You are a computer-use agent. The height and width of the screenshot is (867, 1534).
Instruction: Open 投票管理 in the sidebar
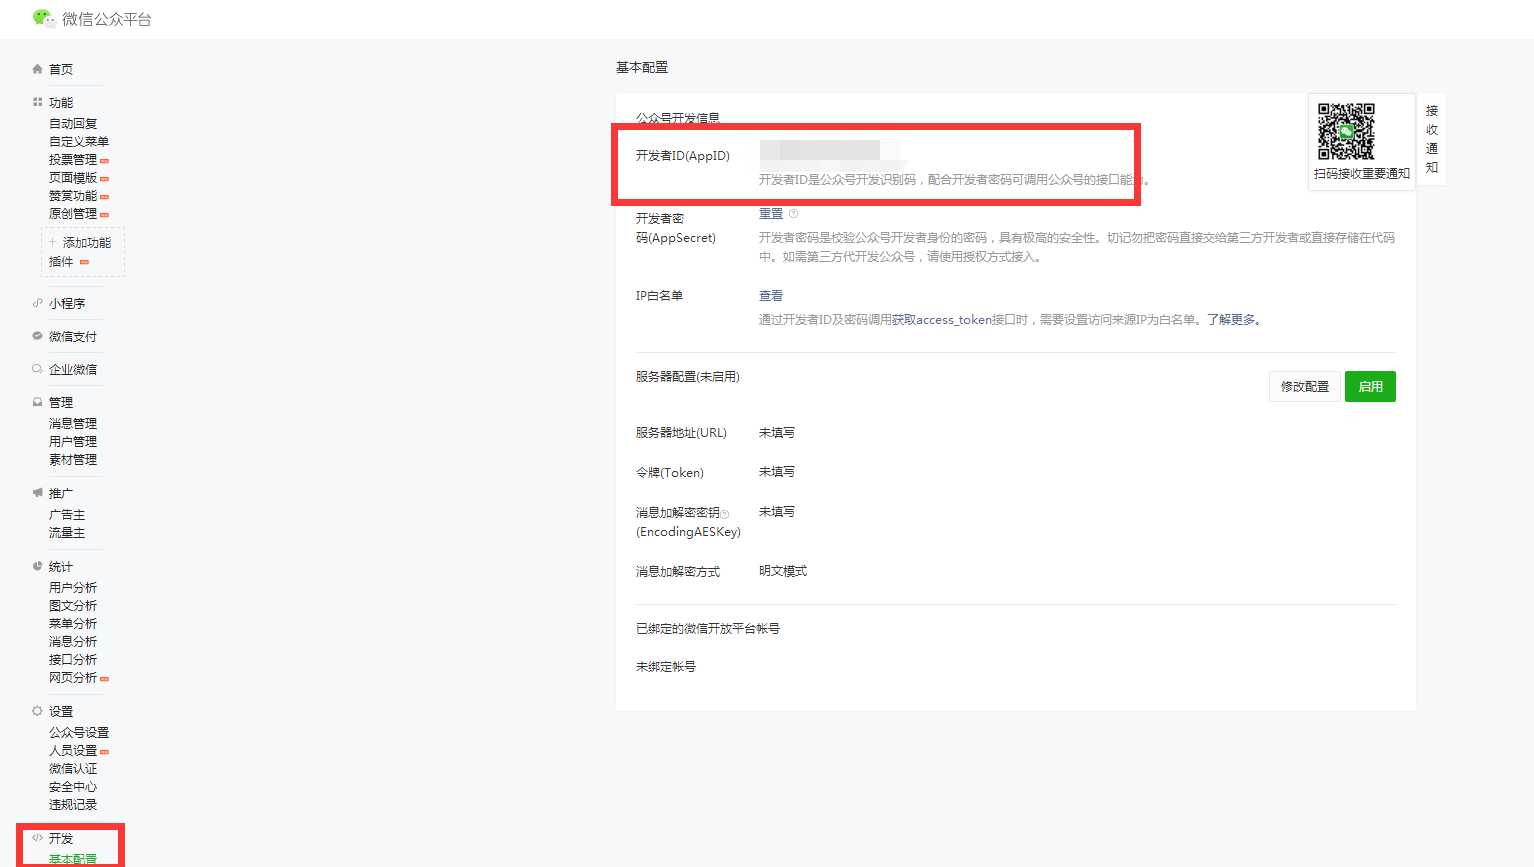click(x=73, y=159)
